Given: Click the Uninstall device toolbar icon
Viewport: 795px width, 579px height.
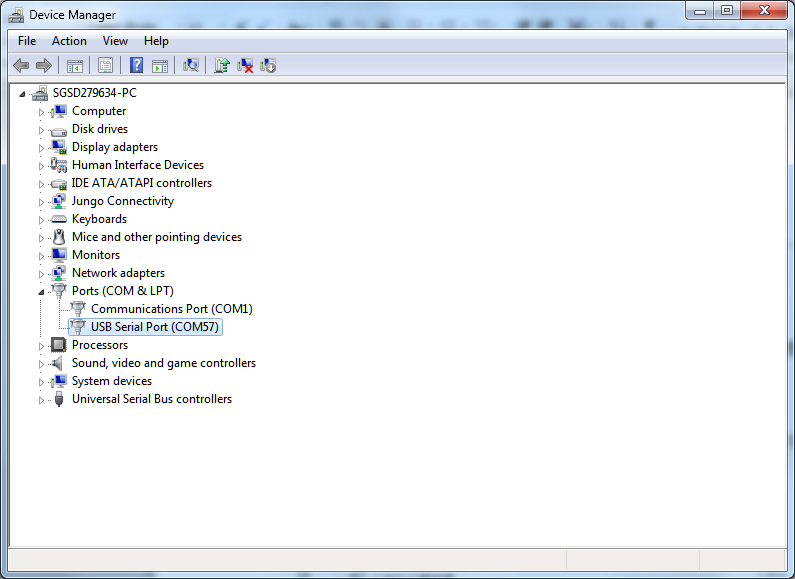Looking at the screenshot, I should coord(245,66).
